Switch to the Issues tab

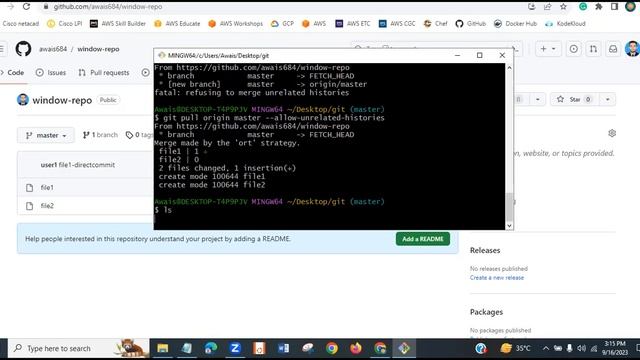coord(51,73)
